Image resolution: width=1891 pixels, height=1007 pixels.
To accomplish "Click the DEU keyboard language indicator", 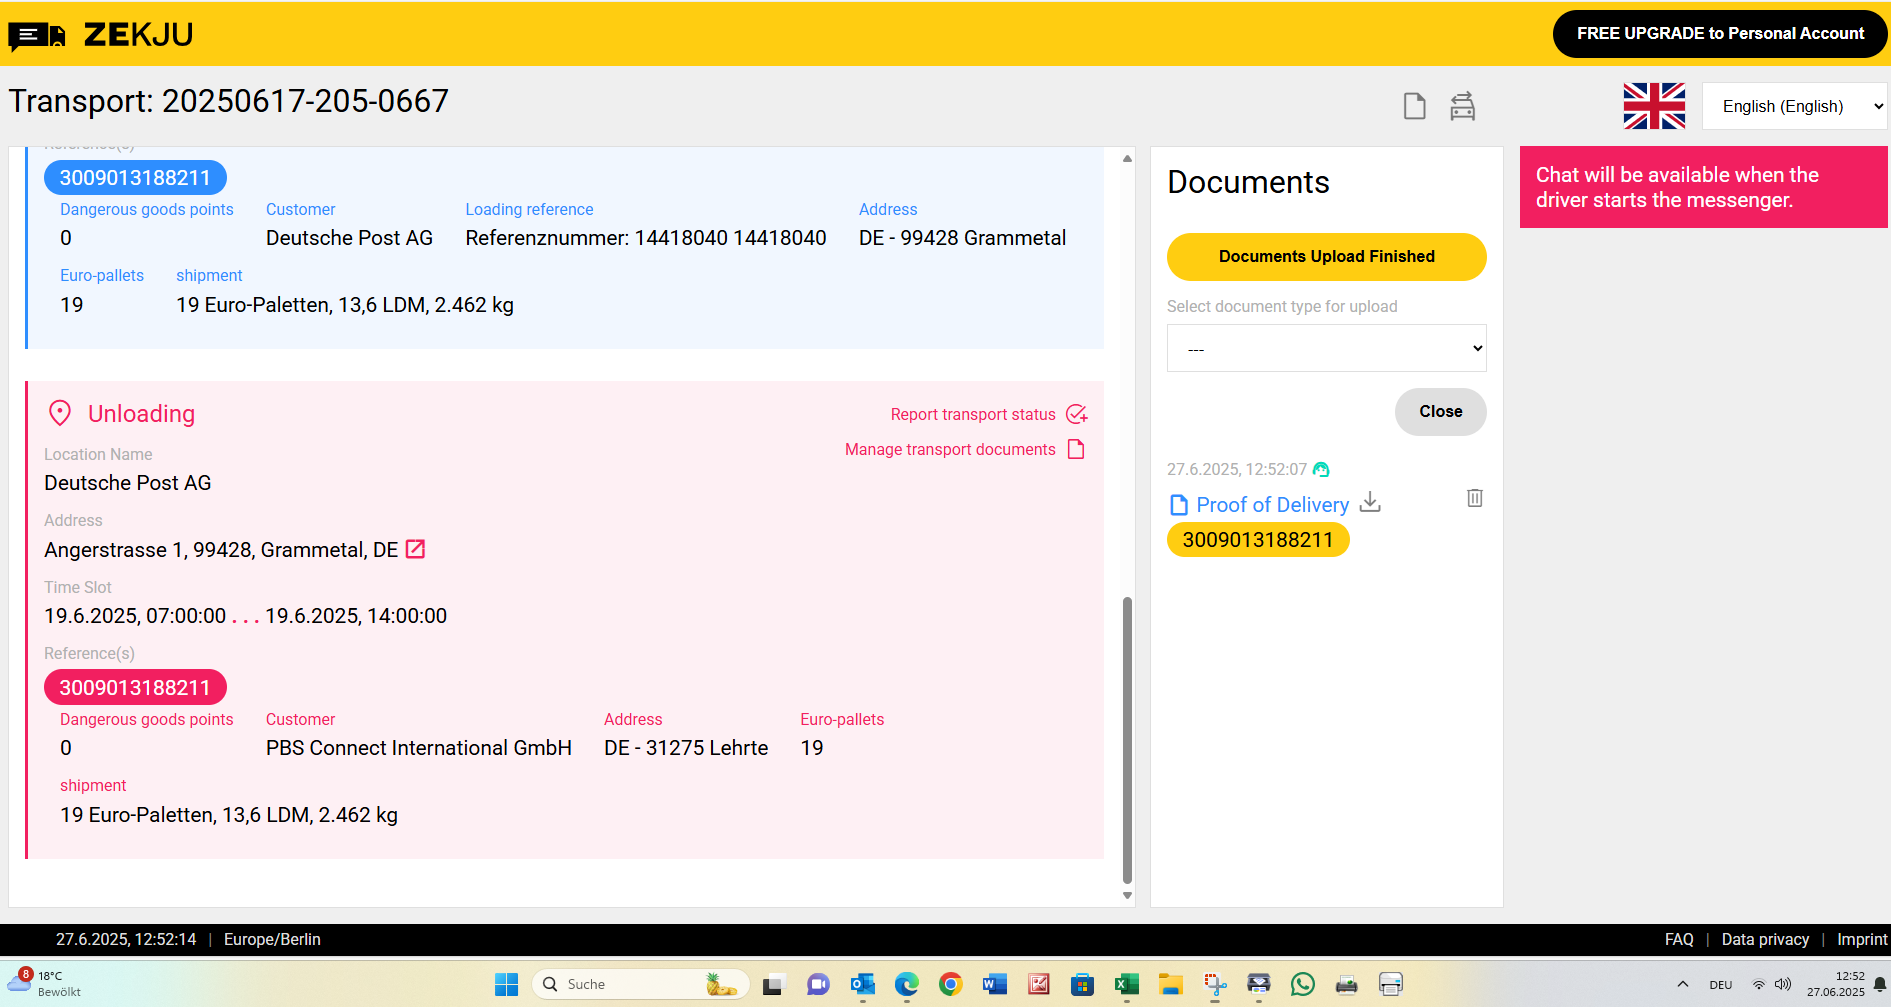I will click(1721, 985).
